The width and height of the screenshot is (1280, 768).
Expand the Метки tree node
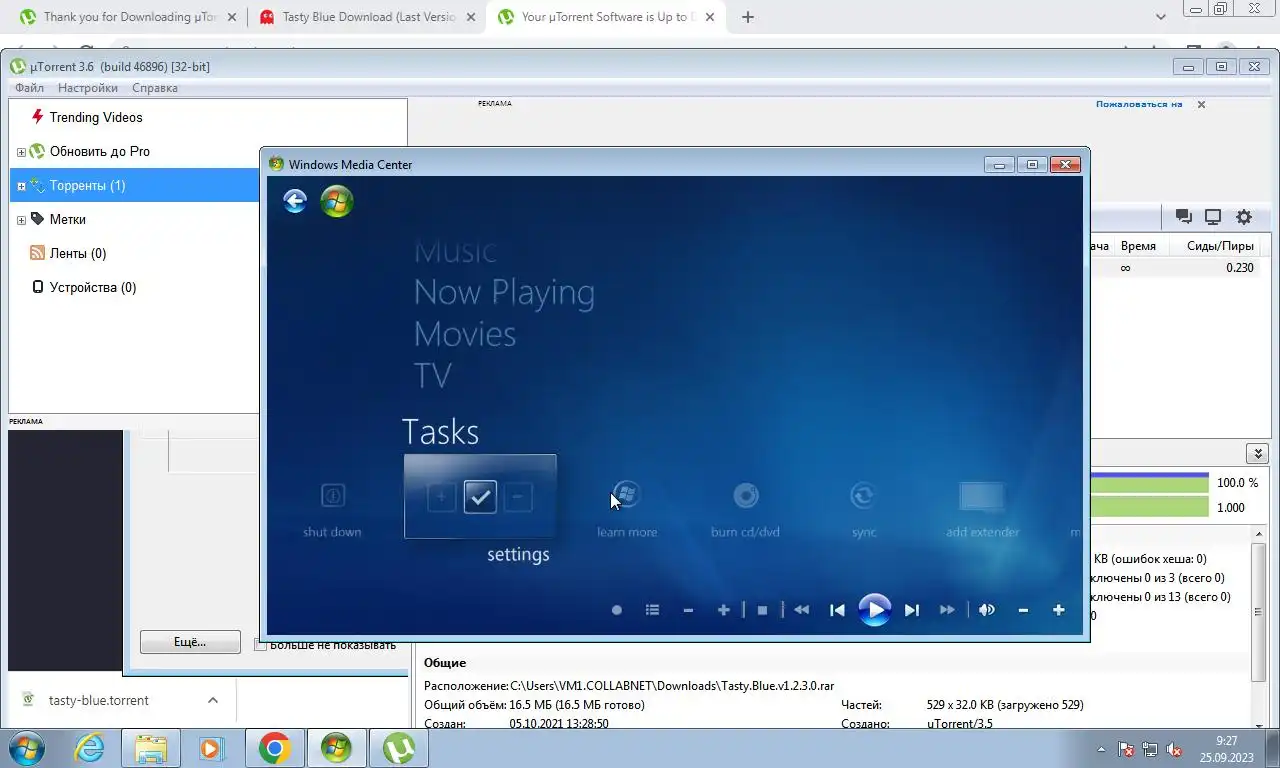pyautogui.click(x=21, y=220)
